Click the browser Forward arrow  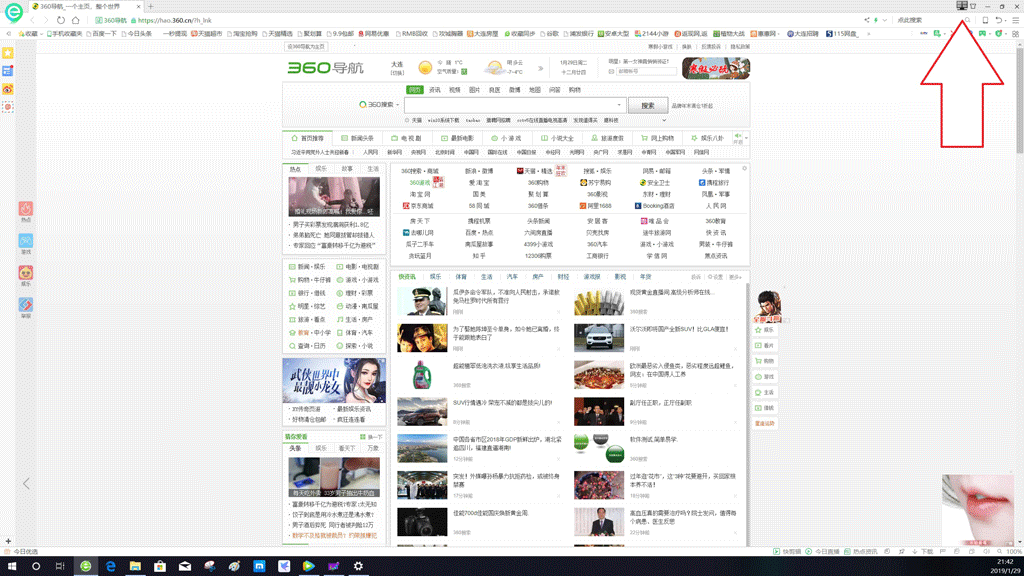[46, 20]
